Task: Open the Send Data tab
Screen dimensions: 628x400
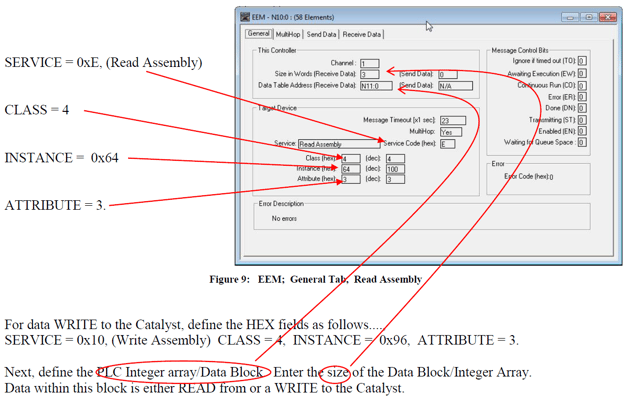Action: pos(321,34)
